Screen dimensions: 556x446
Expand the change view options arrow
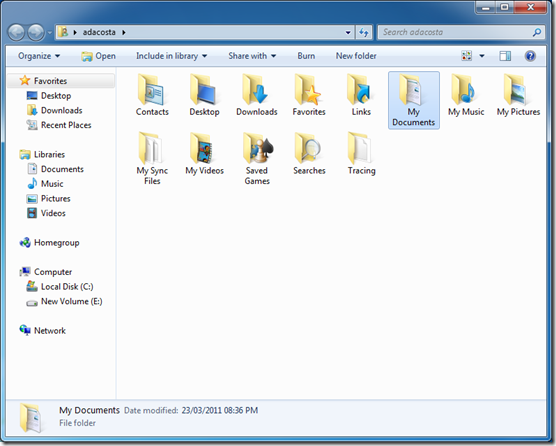pyautogui.click(x=482, y=56)
